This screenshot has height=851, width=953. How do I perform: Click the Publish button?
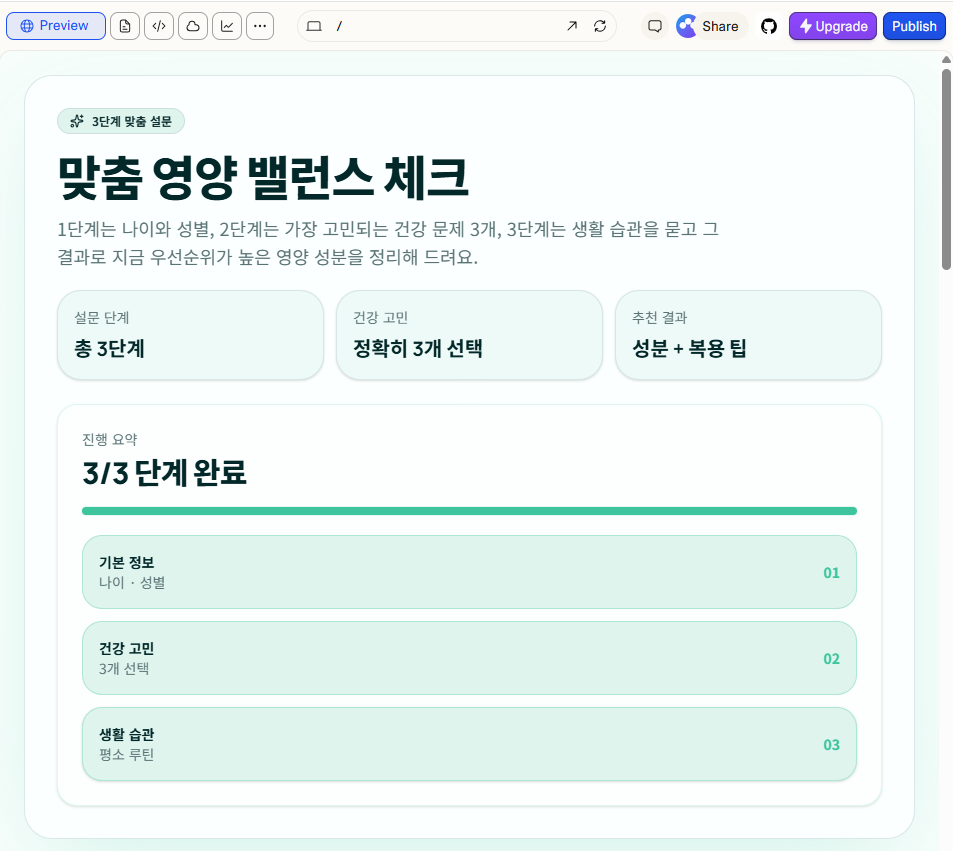[x=913, y=26]
